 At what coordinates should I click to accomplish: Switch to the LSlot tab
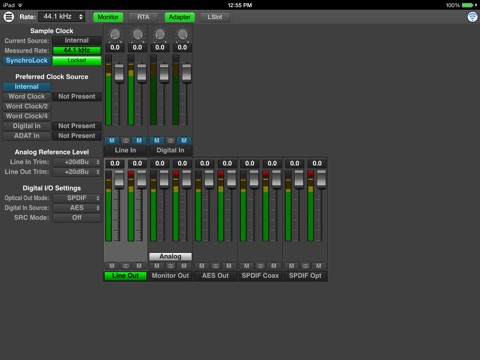click(215, 17)
